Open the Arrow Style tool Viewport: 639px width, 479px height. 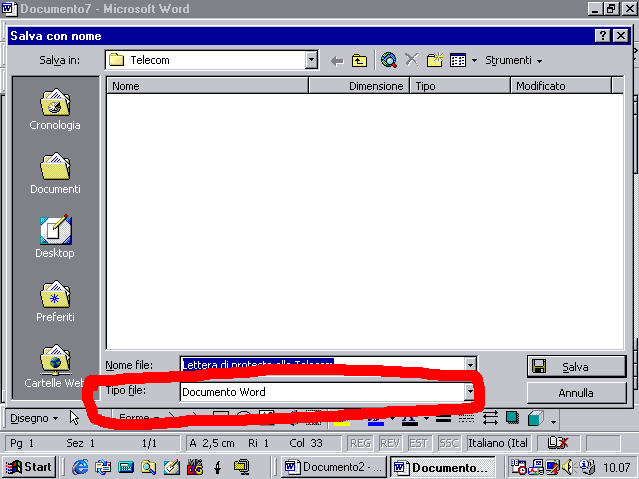click(490, 418)
